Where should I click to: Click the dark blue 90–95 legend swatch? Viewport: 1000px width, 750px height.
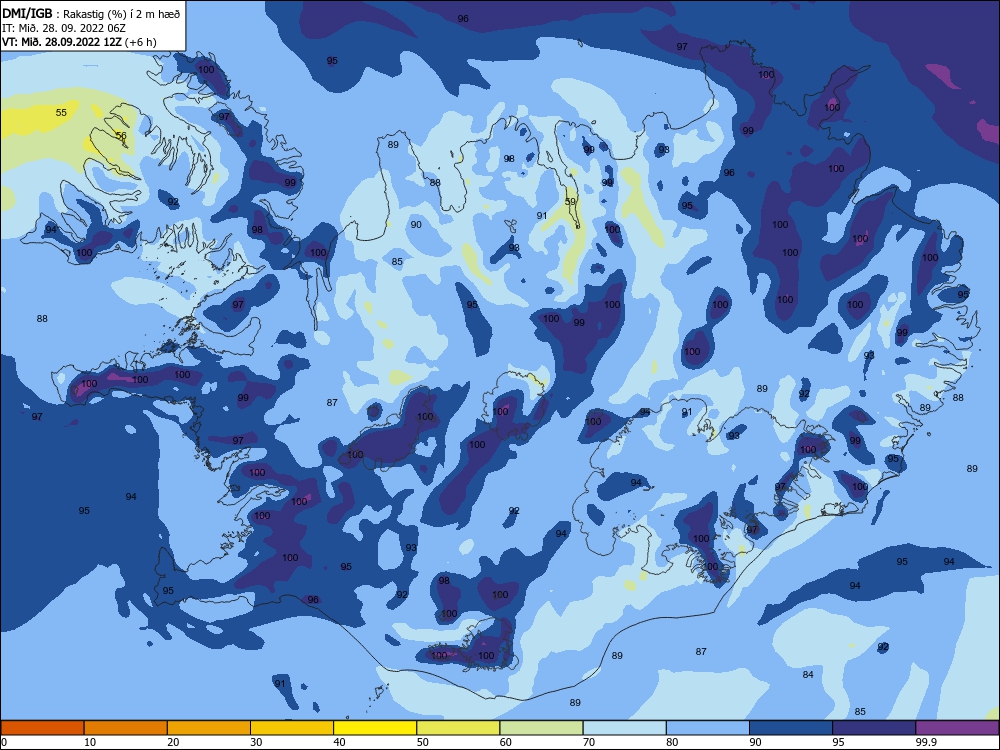791,728
